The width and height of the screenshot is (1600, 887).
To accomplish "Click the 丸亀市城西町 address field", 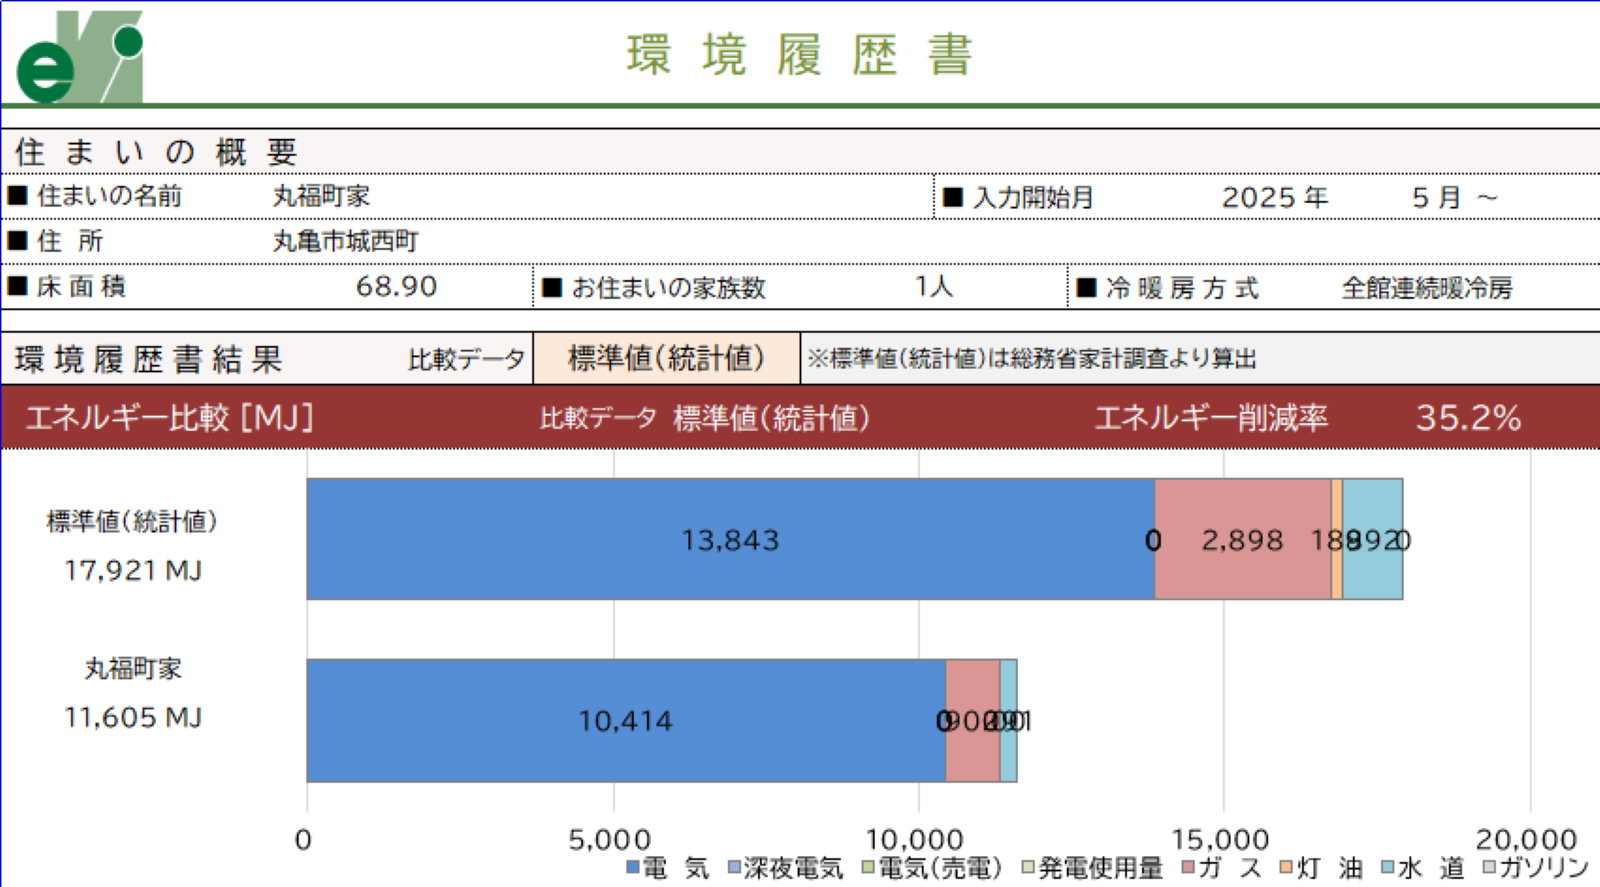I will [x=345, y=241].
